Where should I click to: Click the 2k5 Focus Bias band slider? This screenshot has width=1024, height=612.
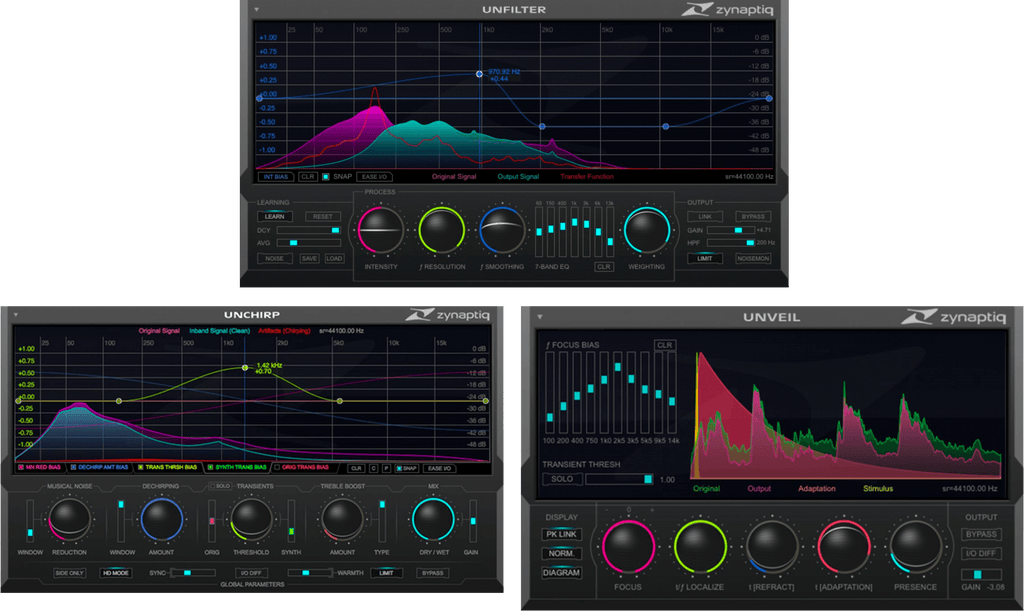pyautogui.click(x=618, y=392)
